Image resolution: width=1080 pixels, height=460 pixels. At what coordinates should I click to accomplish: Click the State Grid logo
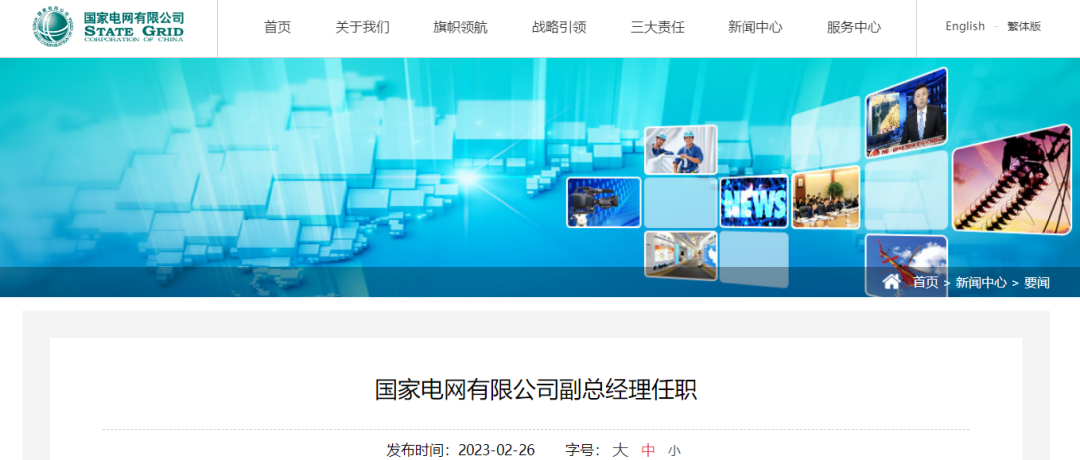tap(108, 28)
